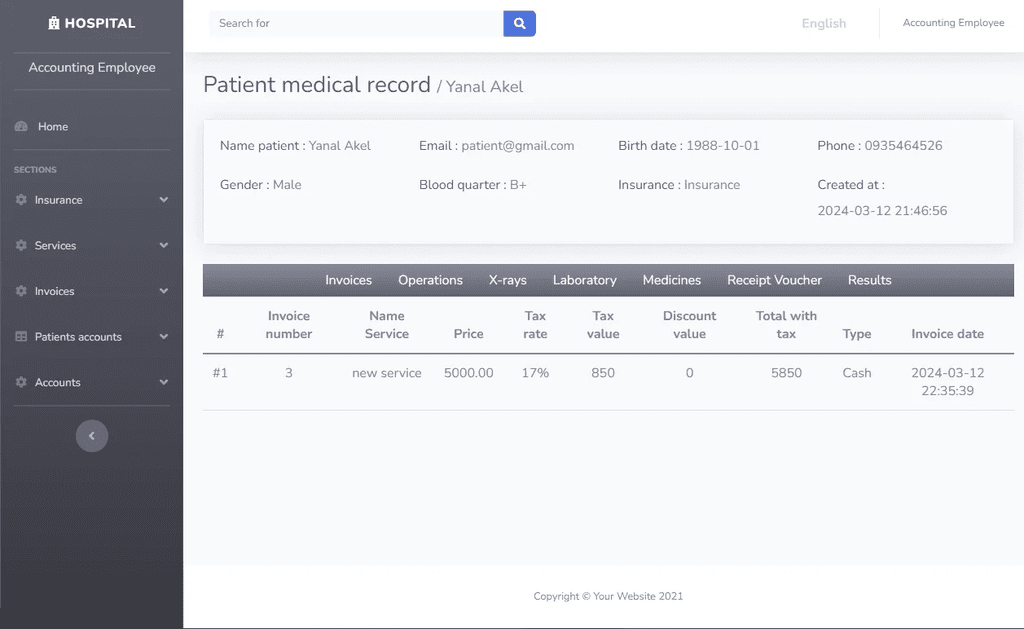1024x629 pixels.
Task: Click the Home dashboard icon in sidebar
Action: pos(21,127)
